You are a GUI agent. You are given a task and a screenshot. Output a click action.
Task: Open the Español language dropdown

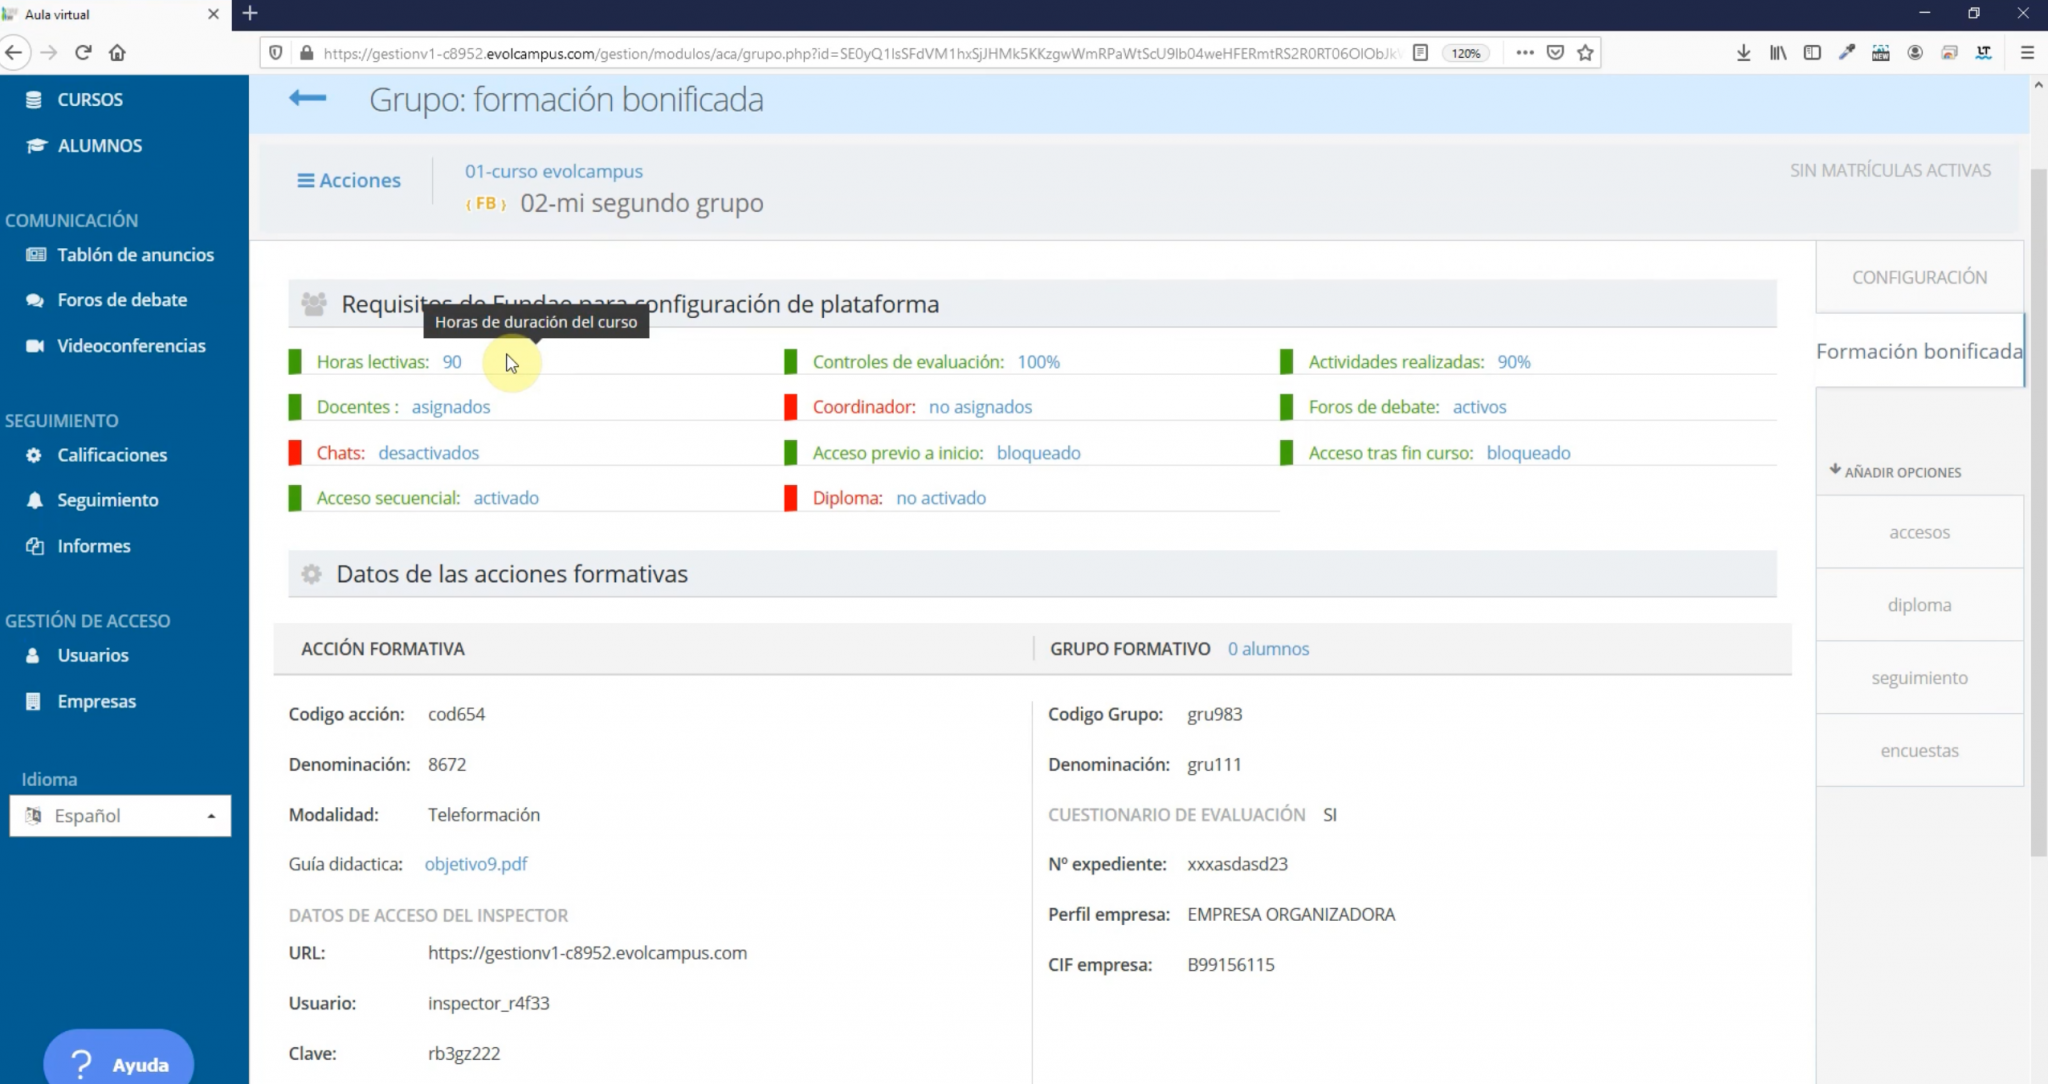point(120,815)
